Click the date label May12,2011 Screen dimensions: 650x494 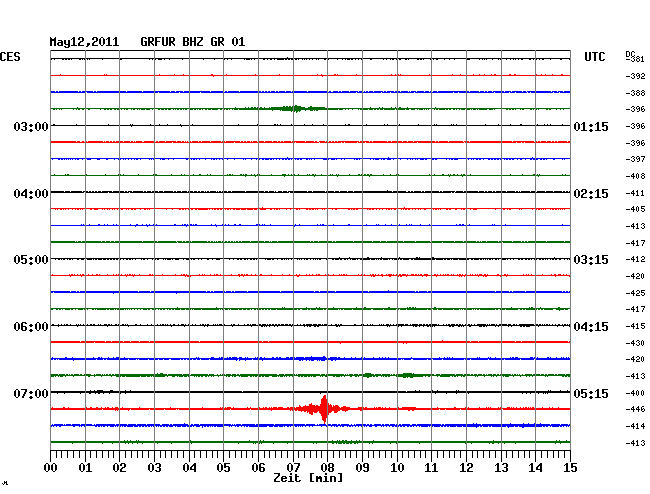coord(84,42)
